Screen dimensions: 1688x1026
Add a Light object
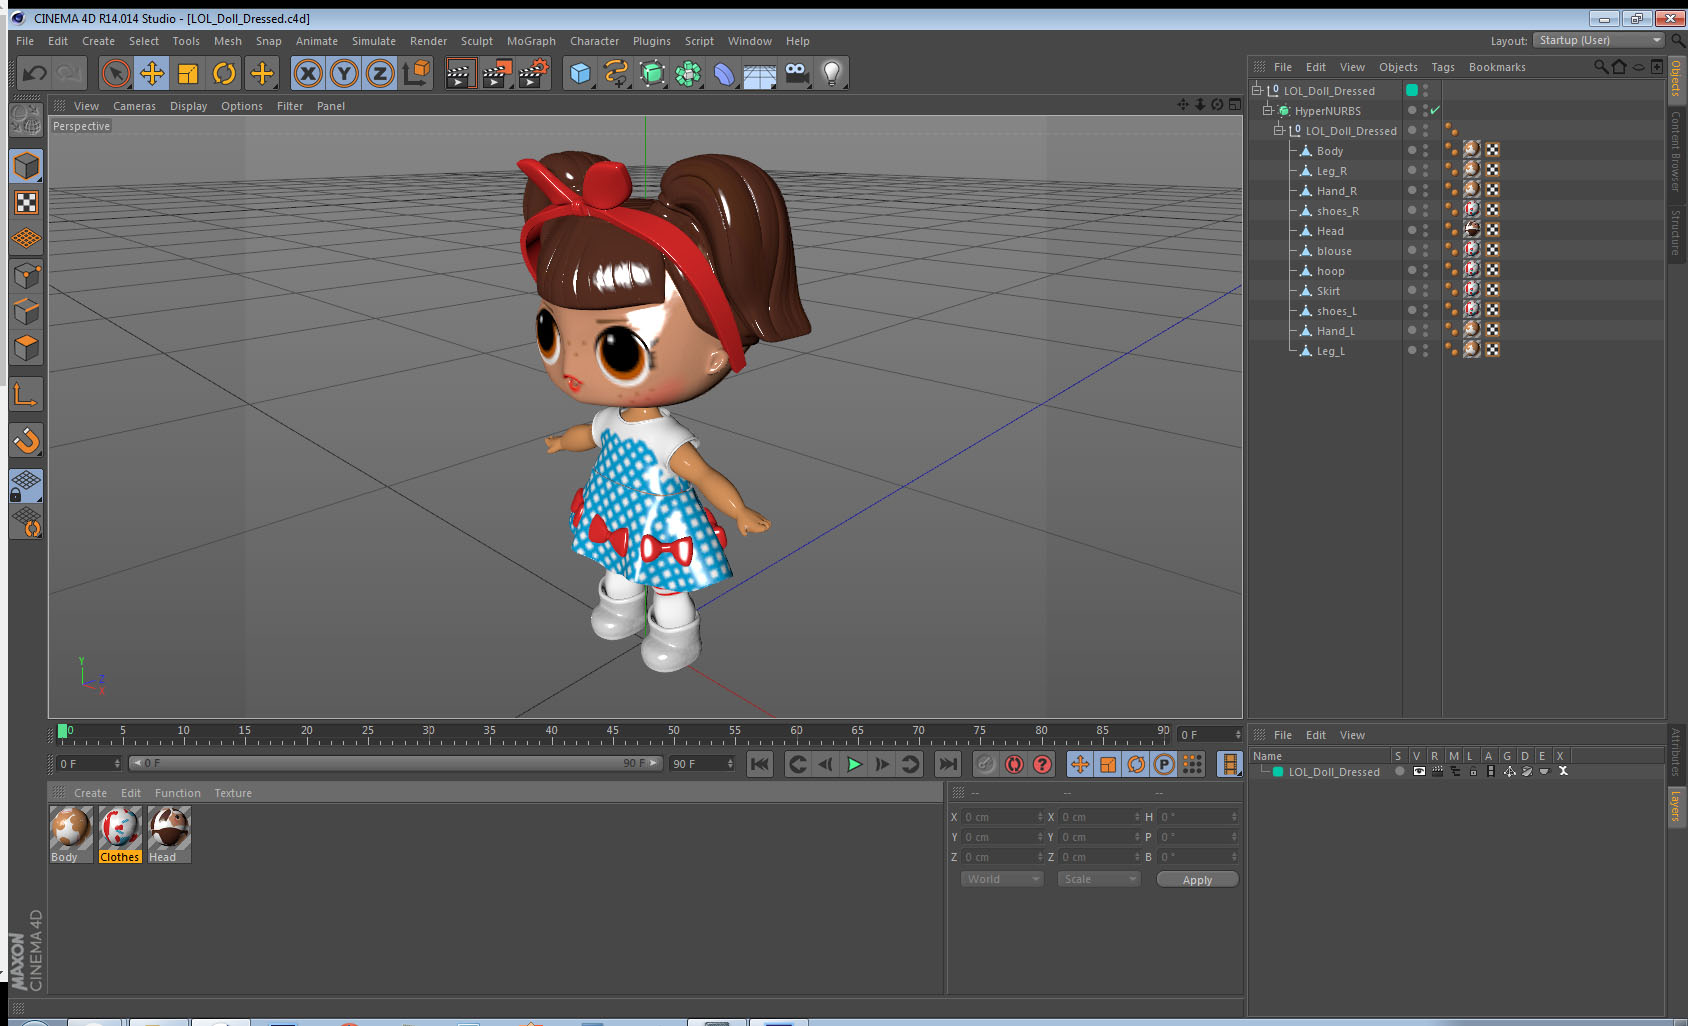coord(832,73)
